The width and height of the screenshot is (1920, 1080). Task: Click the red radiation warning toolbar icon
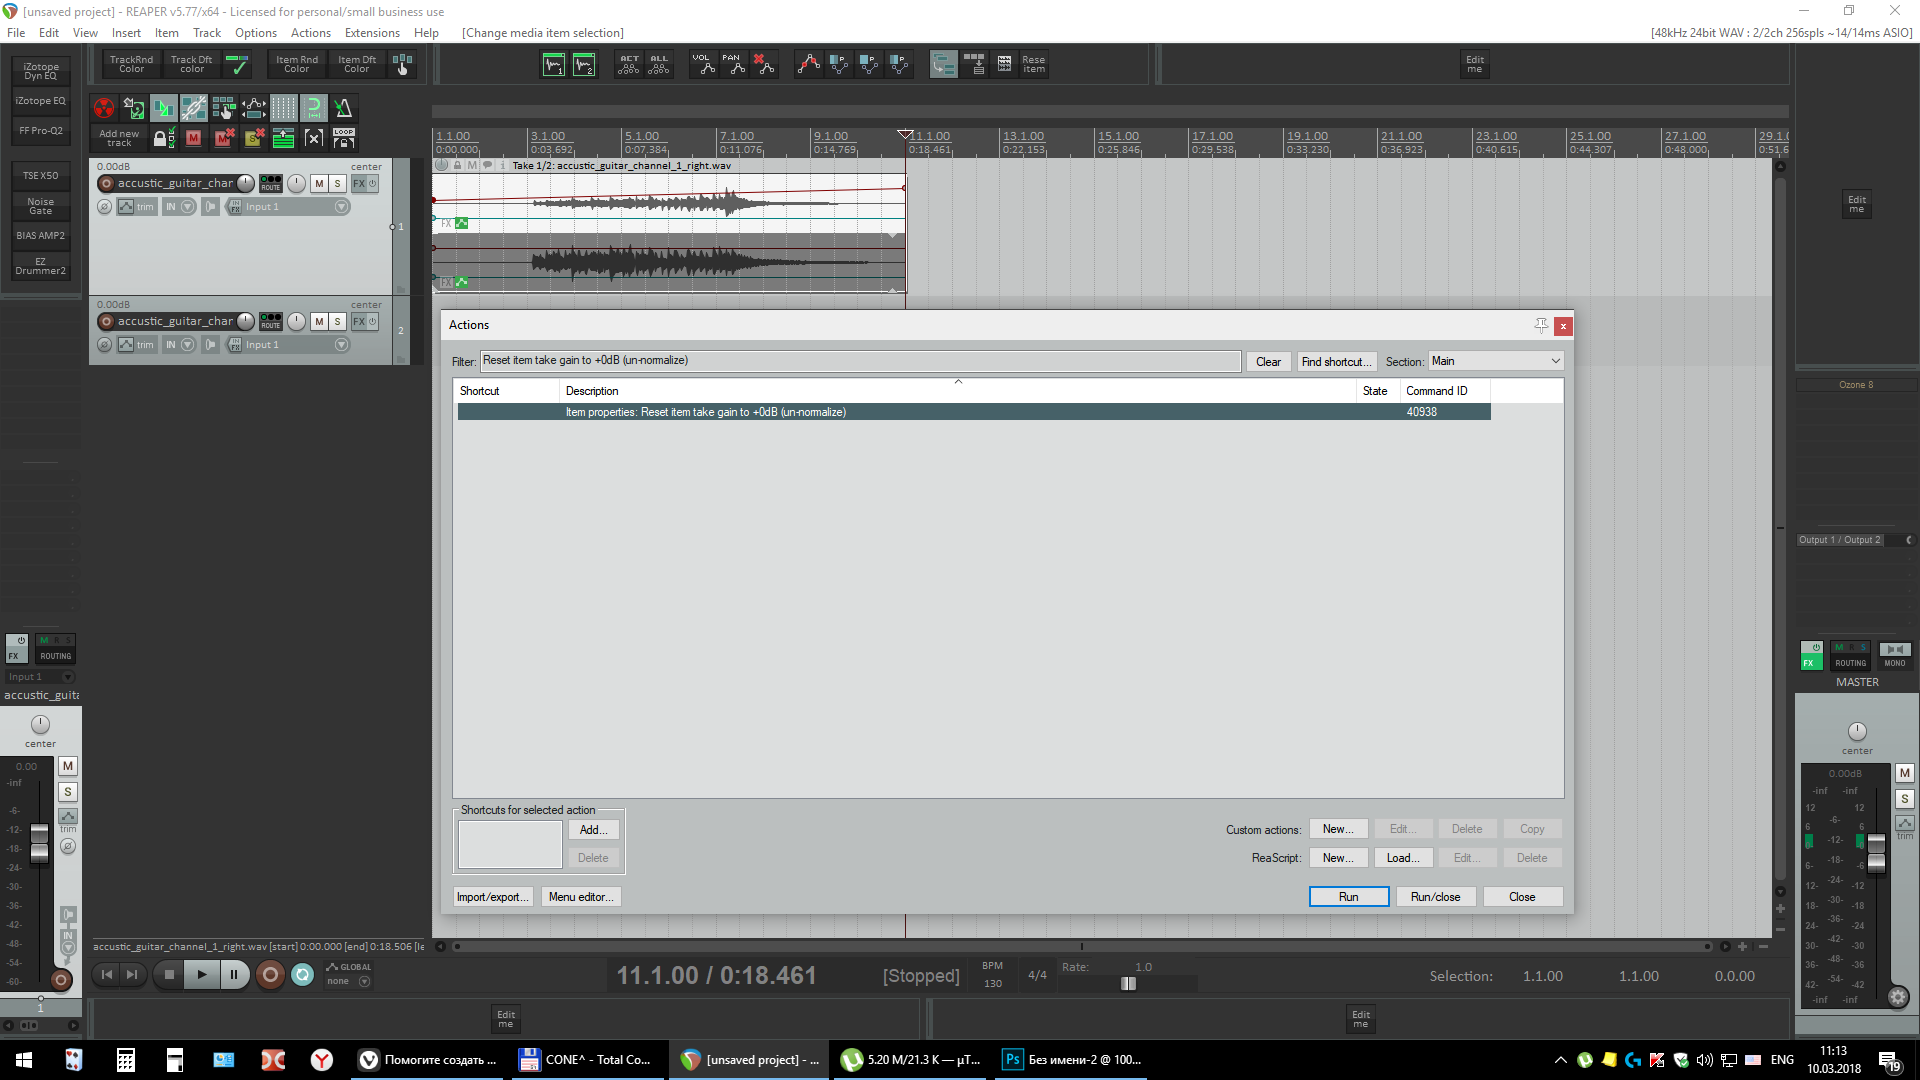pos(104,108)
